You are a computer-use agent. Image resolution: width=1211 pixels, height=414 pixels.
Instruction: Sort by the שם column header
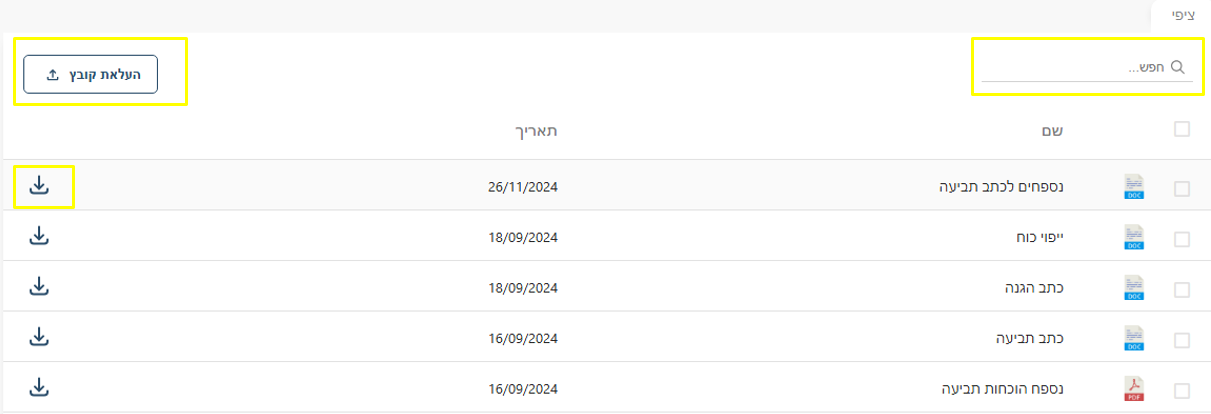[x=1052, y=130]
